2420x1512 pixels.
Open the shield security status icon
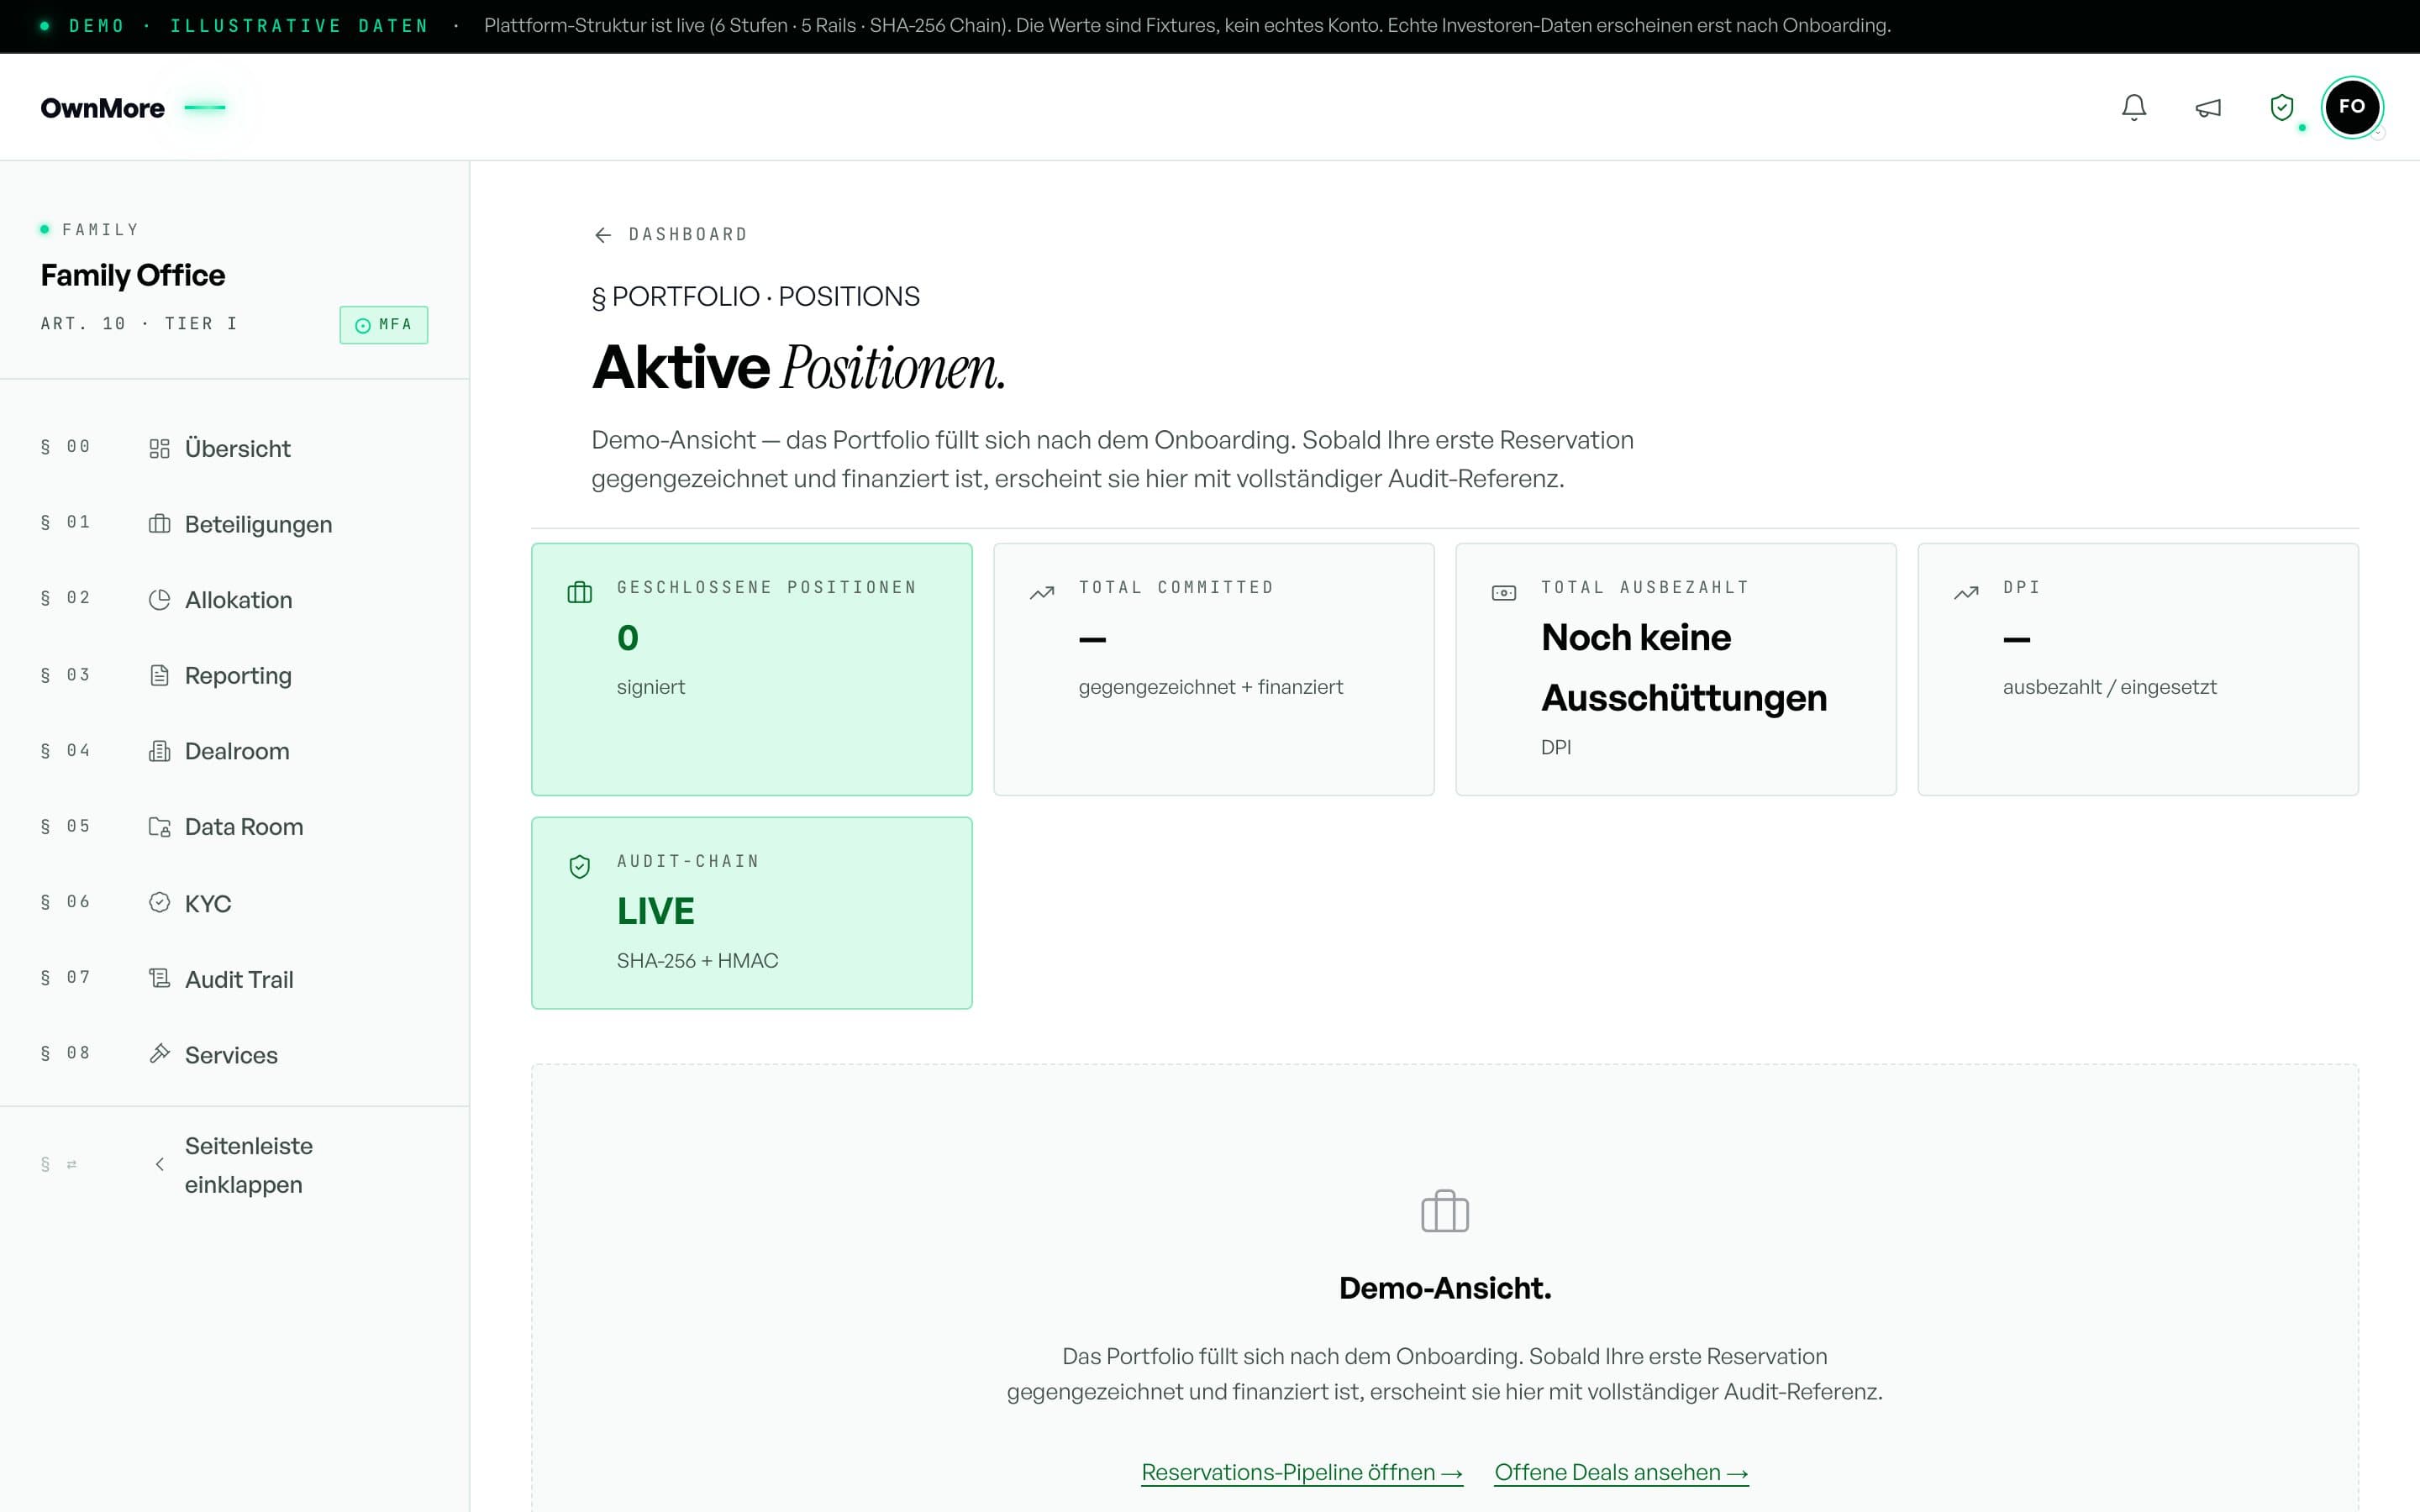2281,107
